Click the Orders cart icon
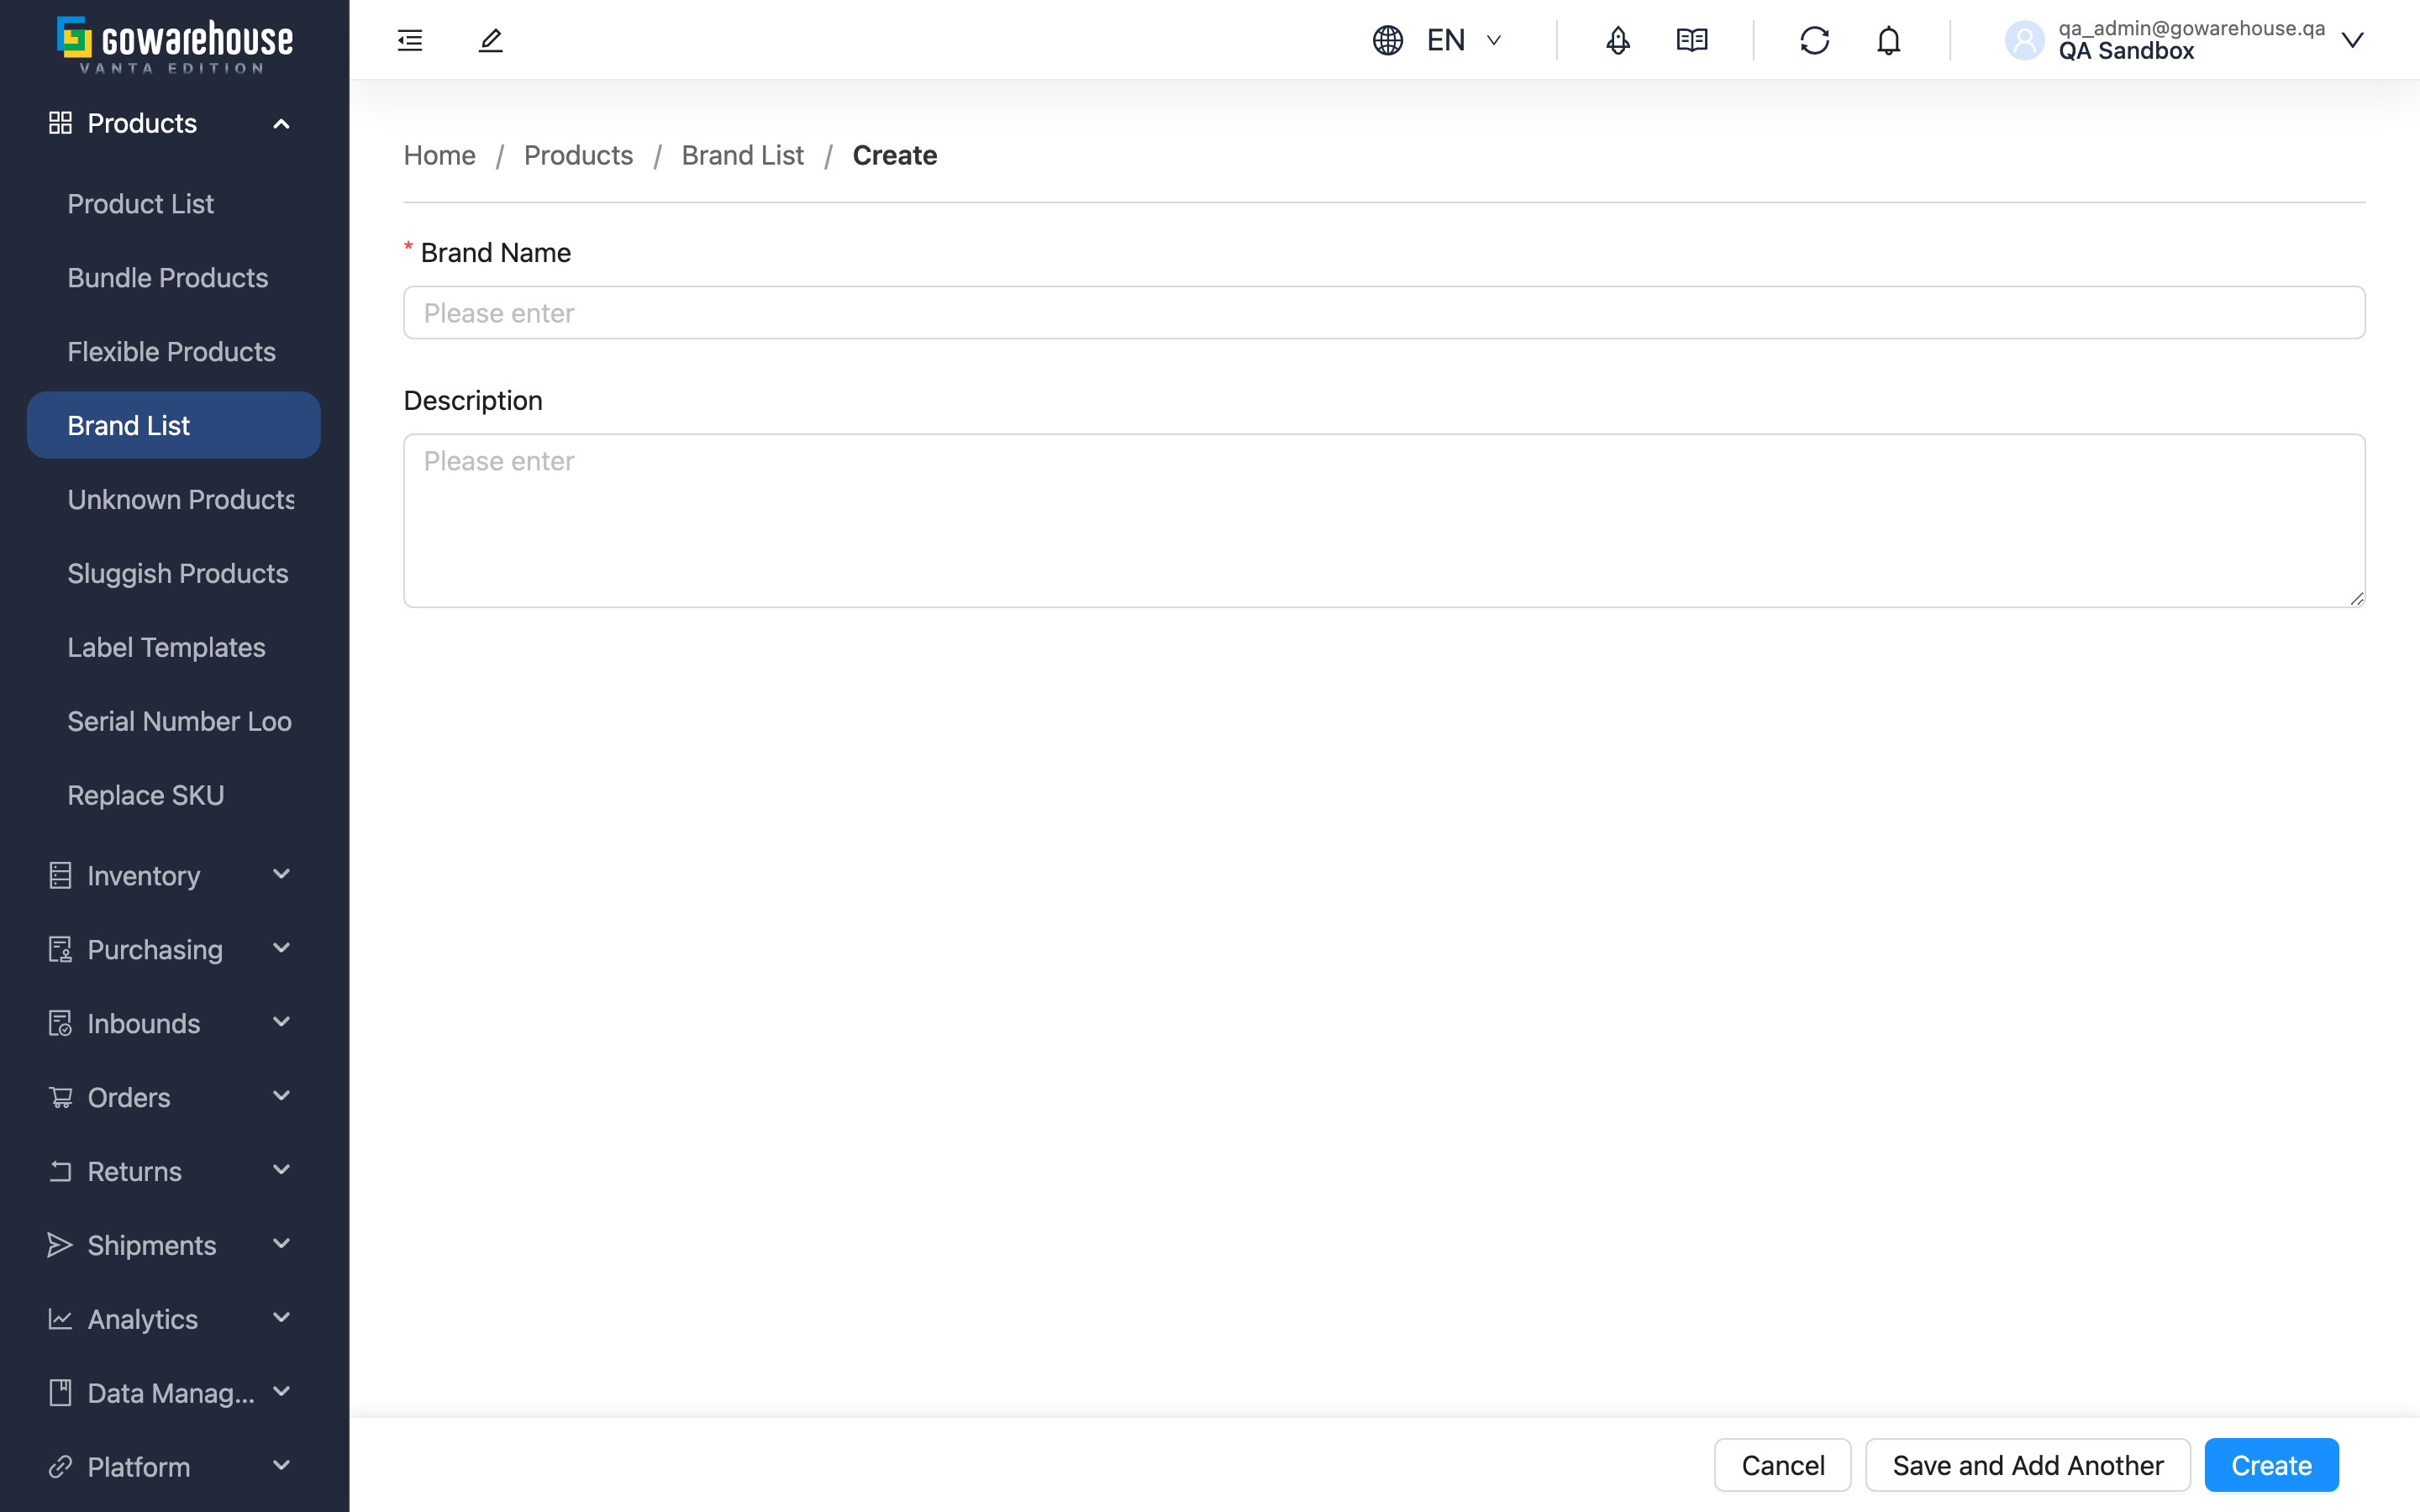 [x=60, y=1097]
